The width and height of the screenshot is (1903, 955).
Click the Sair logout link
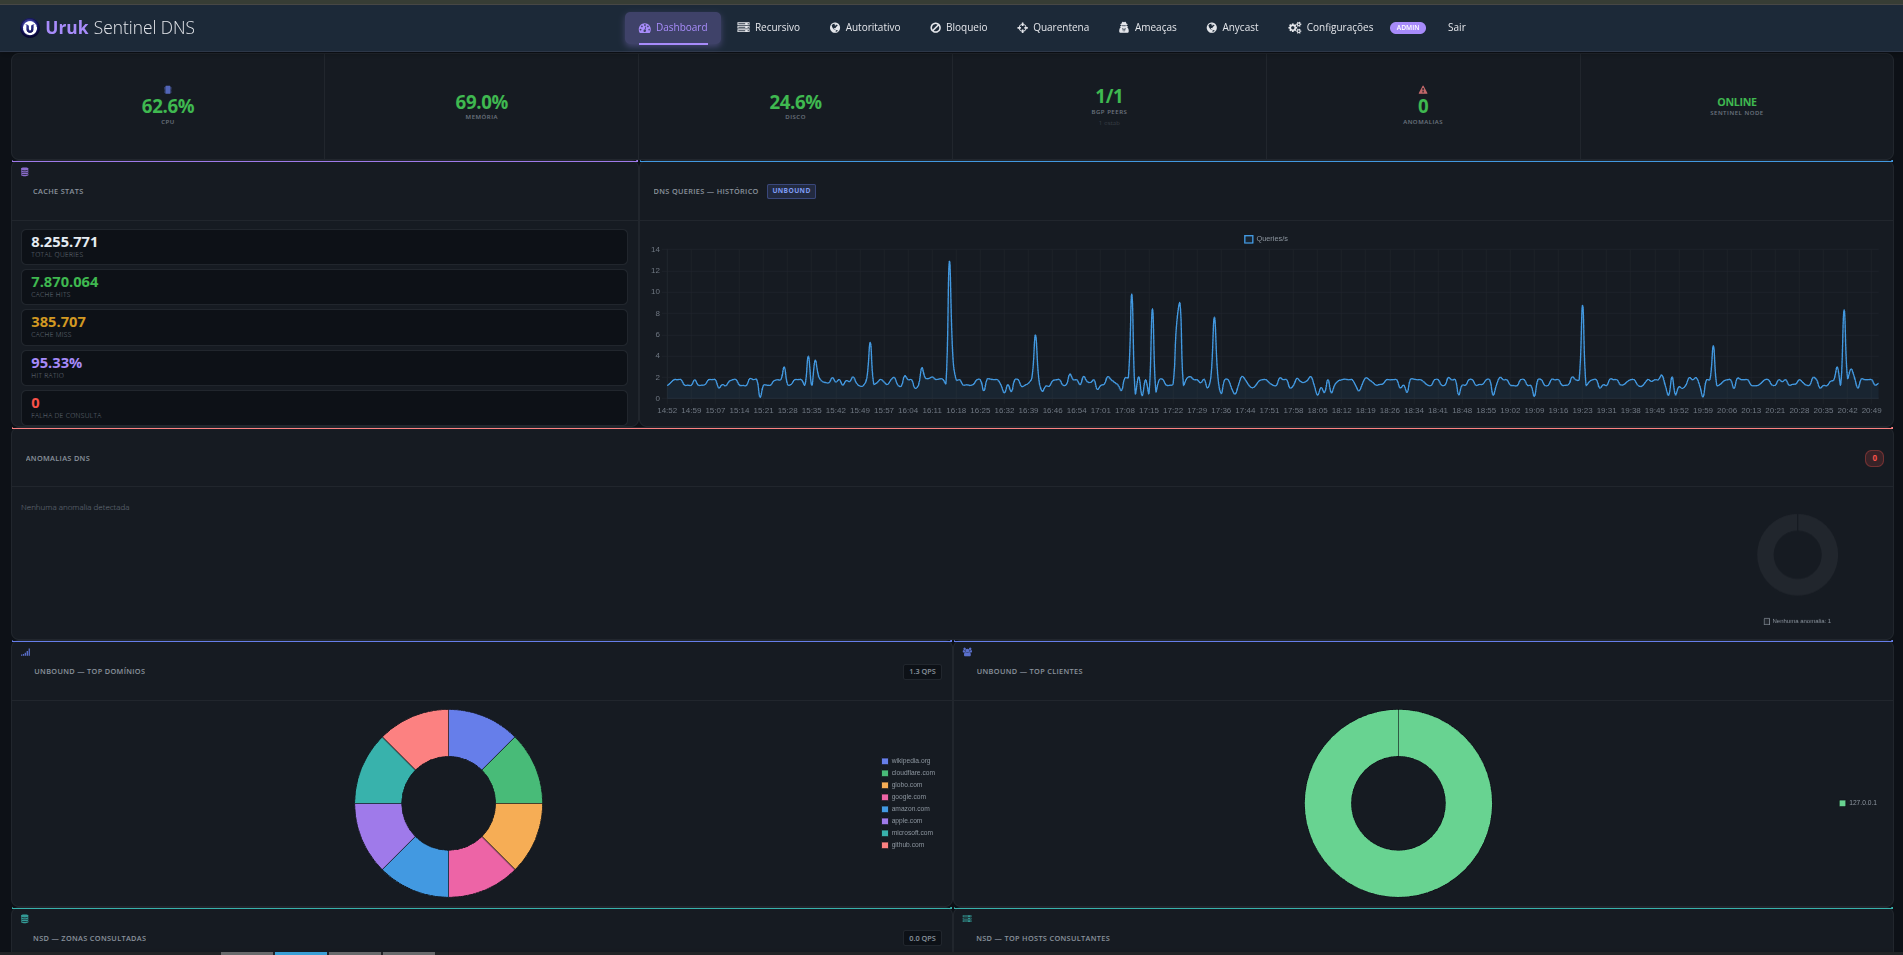[x=1456, y=28]
